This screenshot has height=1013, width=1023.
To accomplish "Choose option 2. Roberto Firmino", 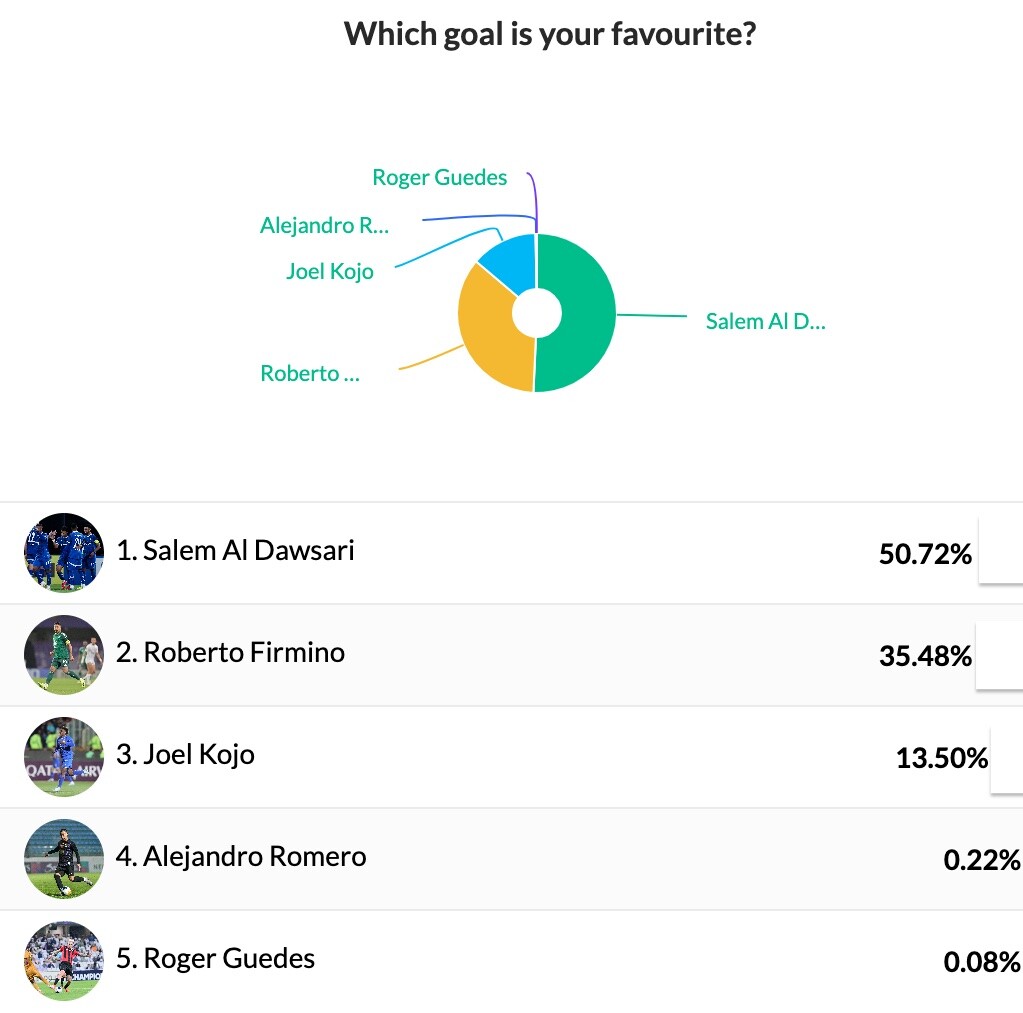I will click(512, 654).
